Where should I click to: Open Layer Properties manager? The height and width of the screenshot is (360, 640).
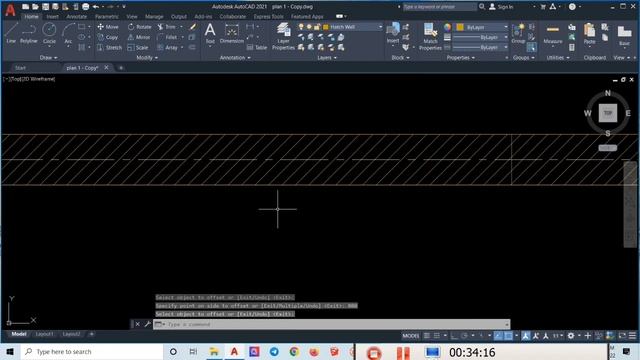[x=283, y=36]
